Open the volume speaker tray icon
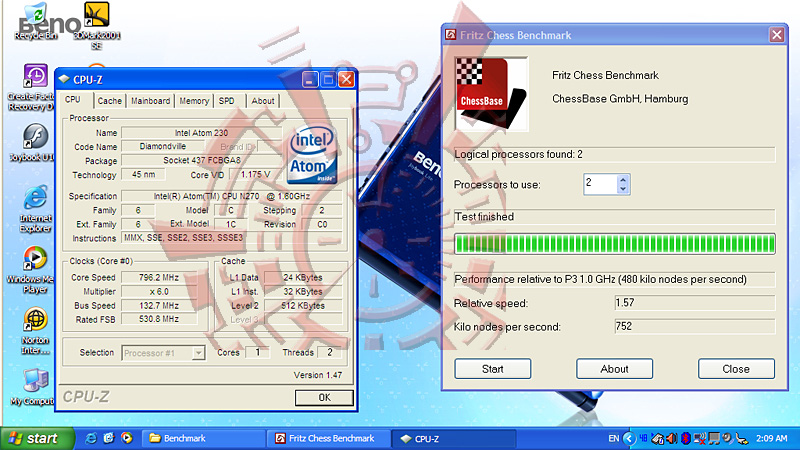This screenshot has width=800, height=450. [x=672, y=438]
